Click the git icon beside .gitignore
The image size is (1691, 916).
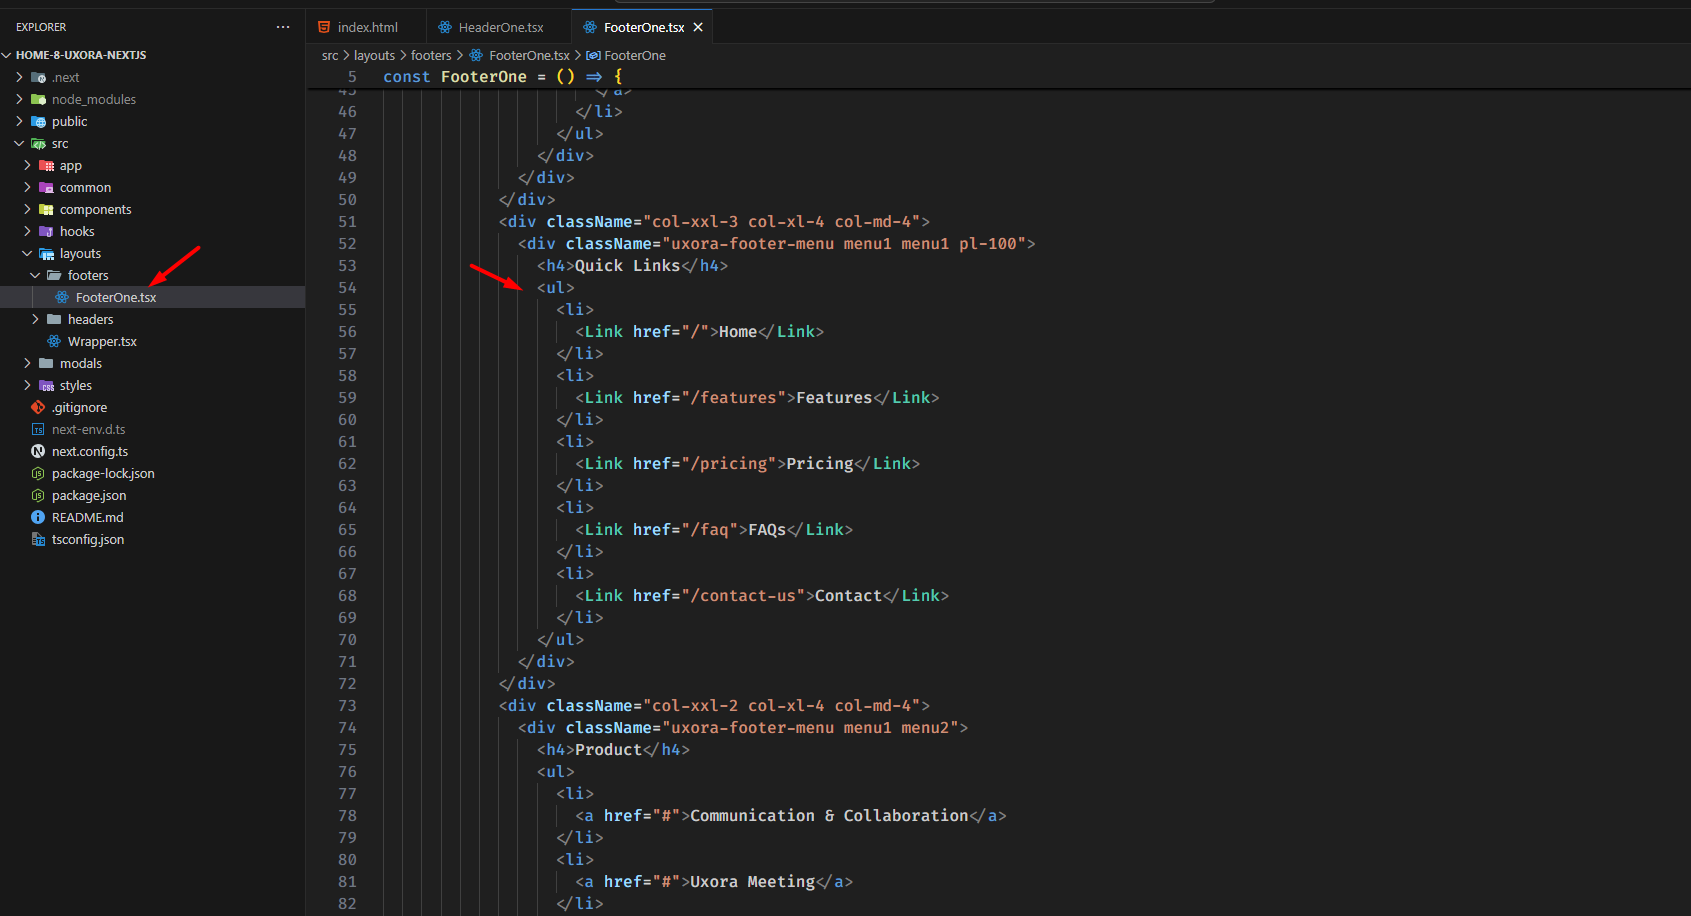(x=38, y=407)
